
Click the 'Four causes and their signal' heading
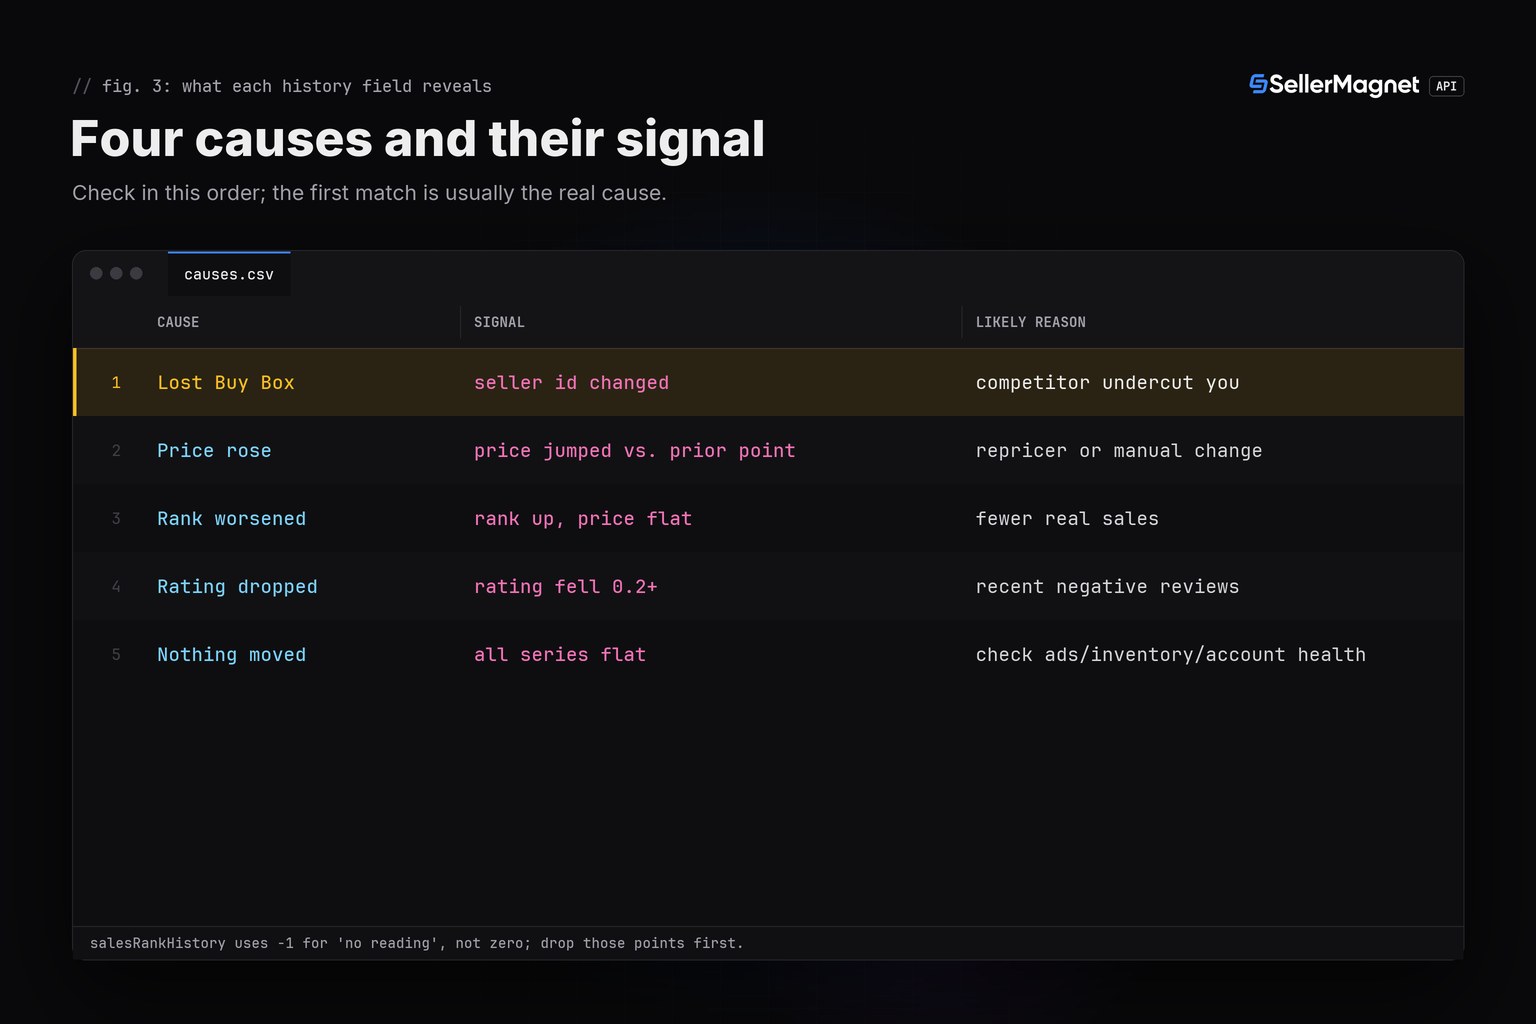pyautogui.click(x=418, y=138)
